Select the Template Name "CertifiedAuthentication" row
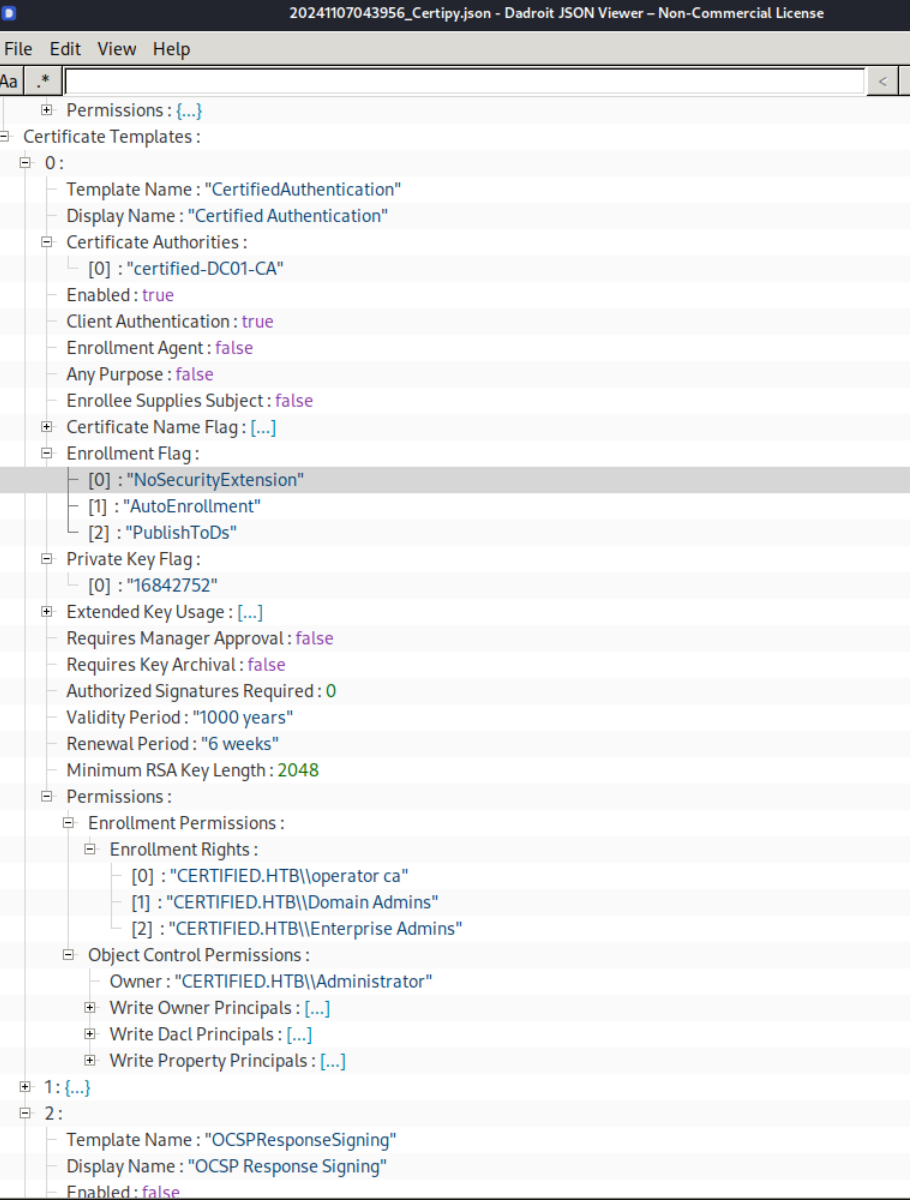 point(455,189)
